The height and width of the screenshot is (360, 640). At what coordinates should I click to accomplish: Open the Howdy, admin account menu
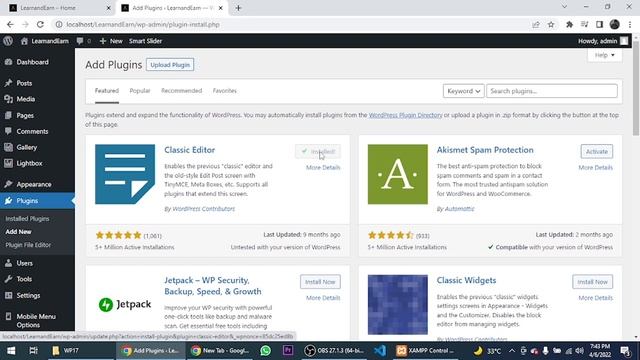point(603,41)
